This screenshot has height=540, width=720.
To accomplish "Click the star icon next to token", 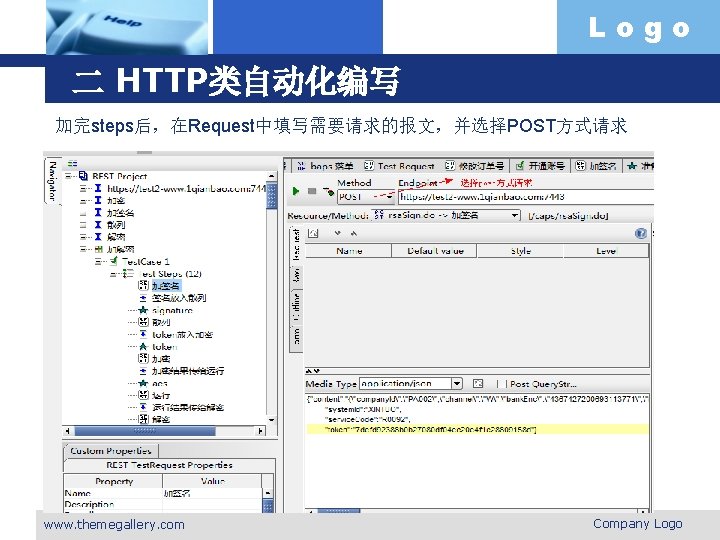I will [x=143, y=347].
